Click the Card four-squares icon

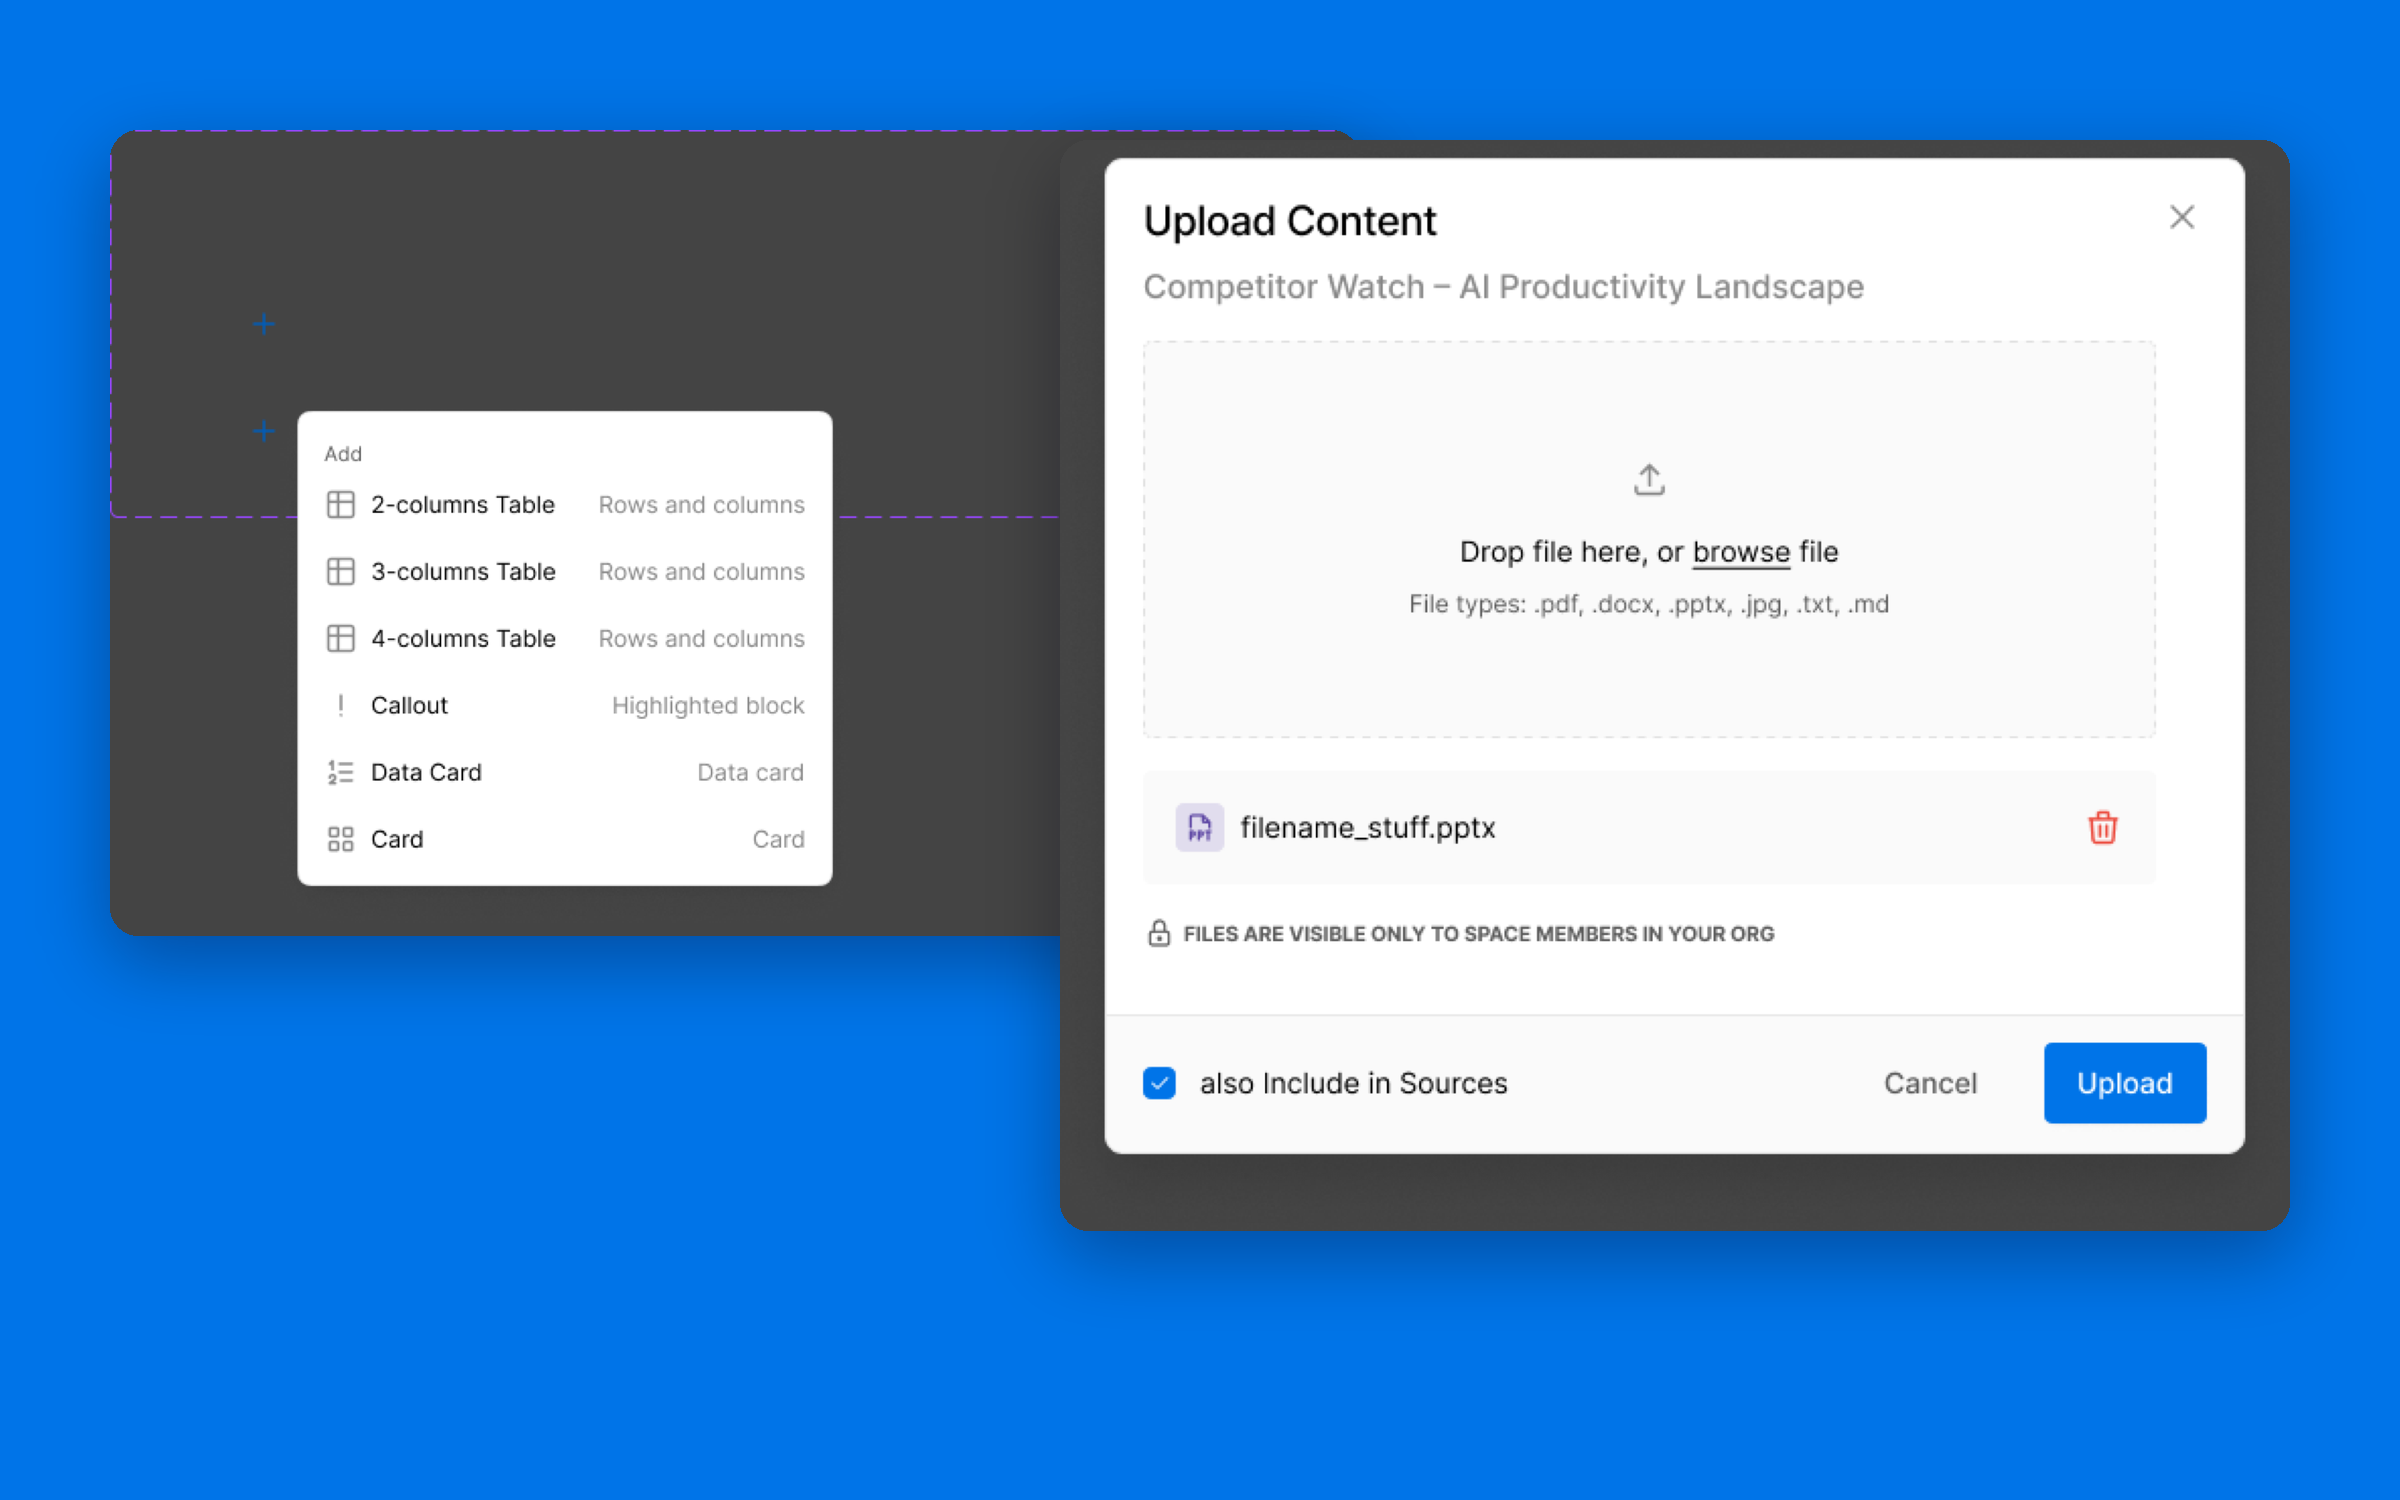[341, 839]
